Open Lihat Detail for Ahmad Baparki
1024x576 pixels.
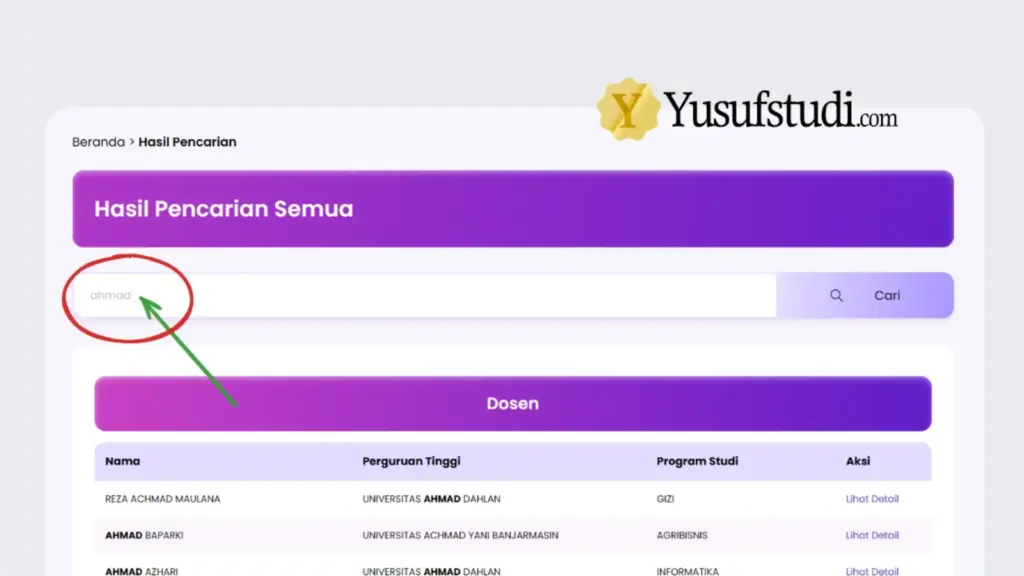point(872,535)
